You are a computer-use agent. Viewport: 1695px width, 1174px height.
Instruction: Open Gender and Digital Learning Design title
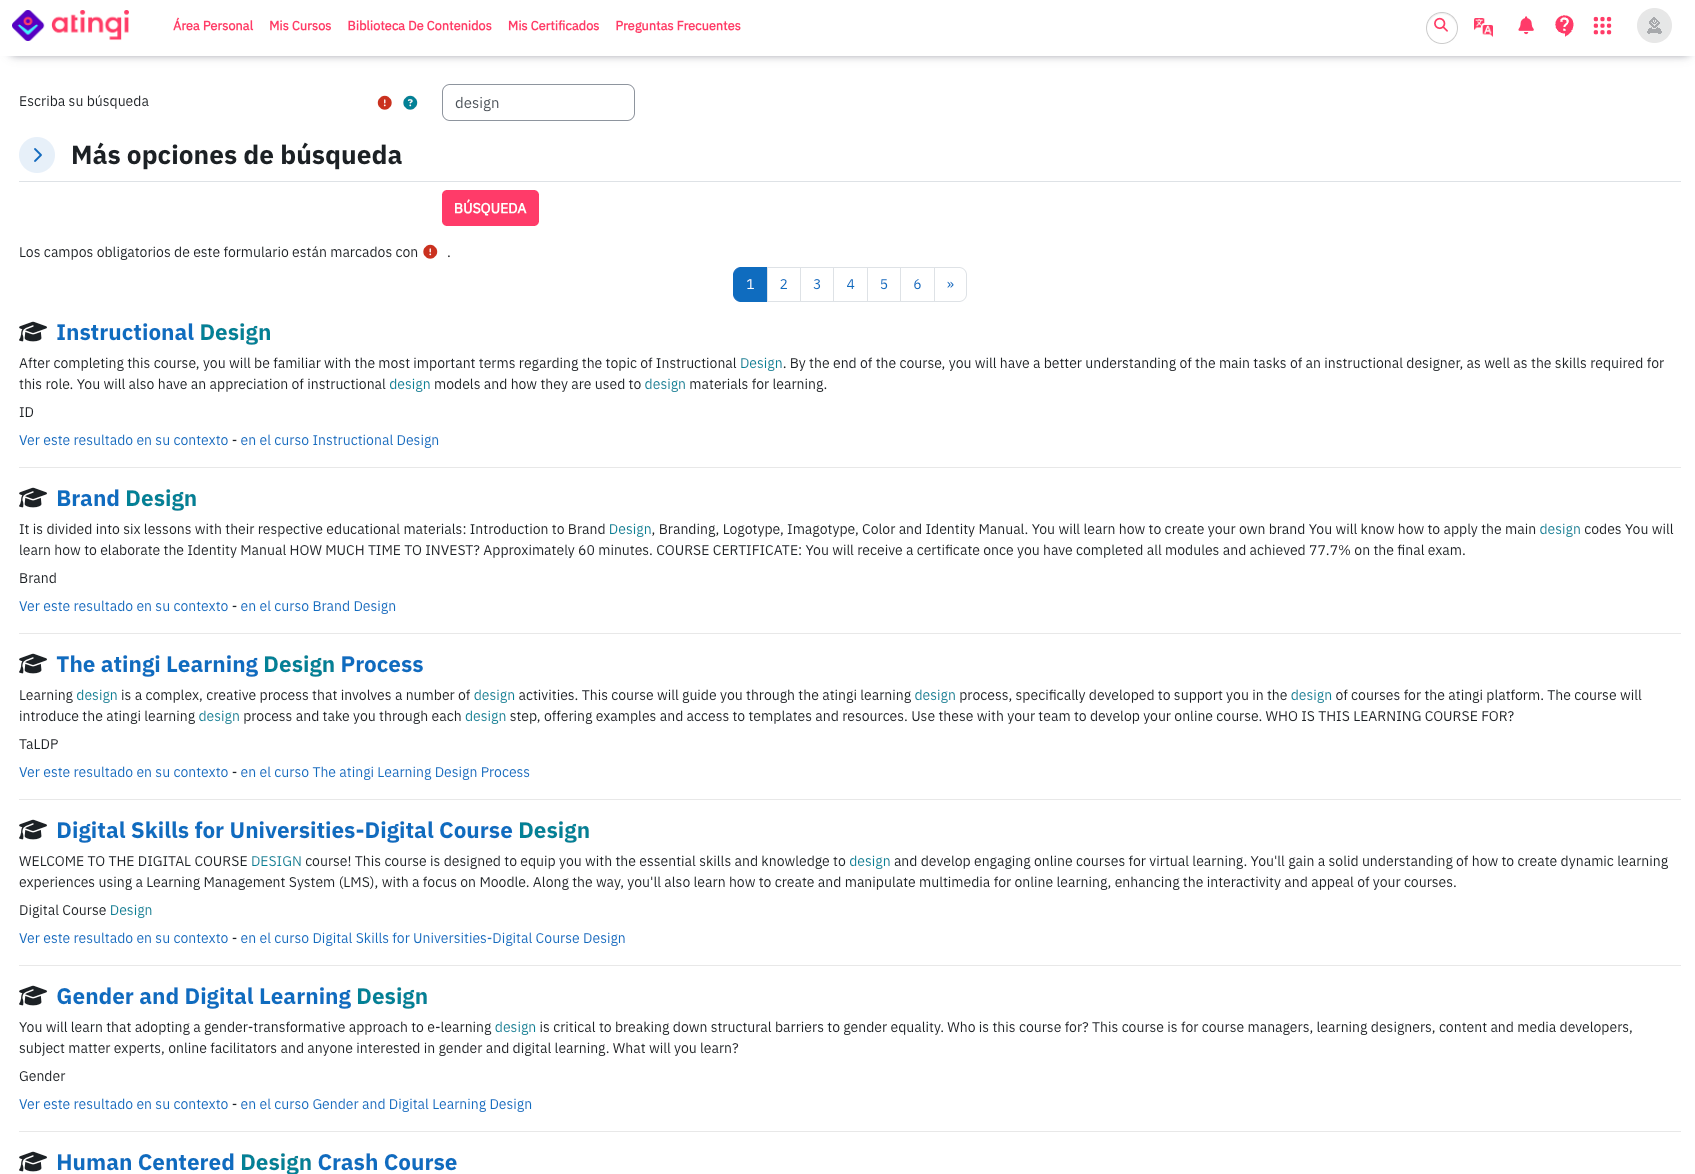[242, 996]
